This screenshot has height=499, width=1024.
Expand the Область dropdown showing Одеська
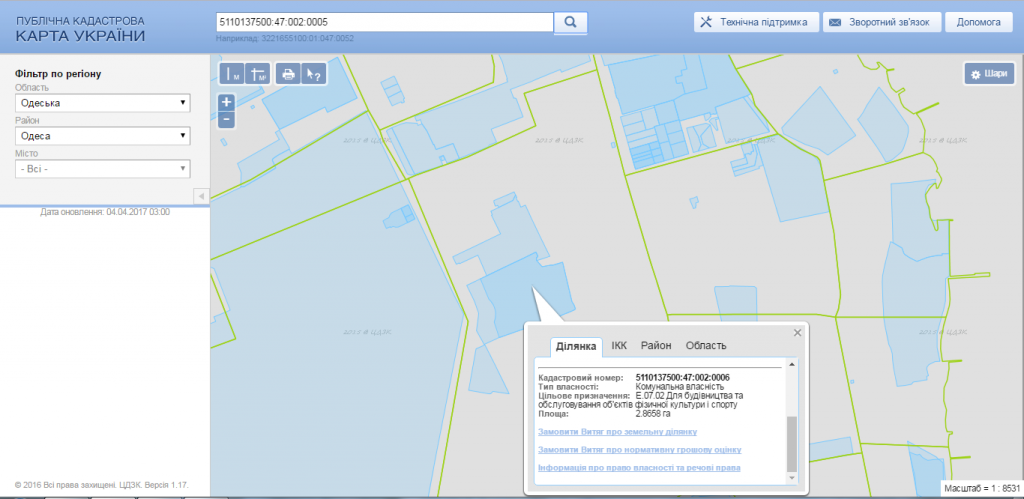point(102,103)
